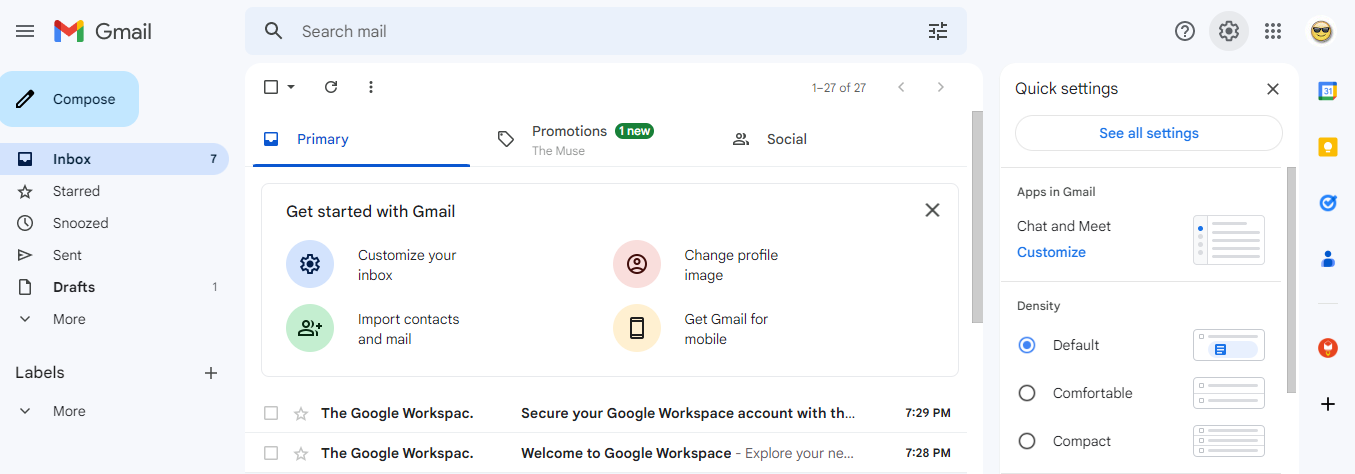This screenshot has height=474, width=1355.
Task: Open Google Calendar side panel icon
Action: point(1328,91)
